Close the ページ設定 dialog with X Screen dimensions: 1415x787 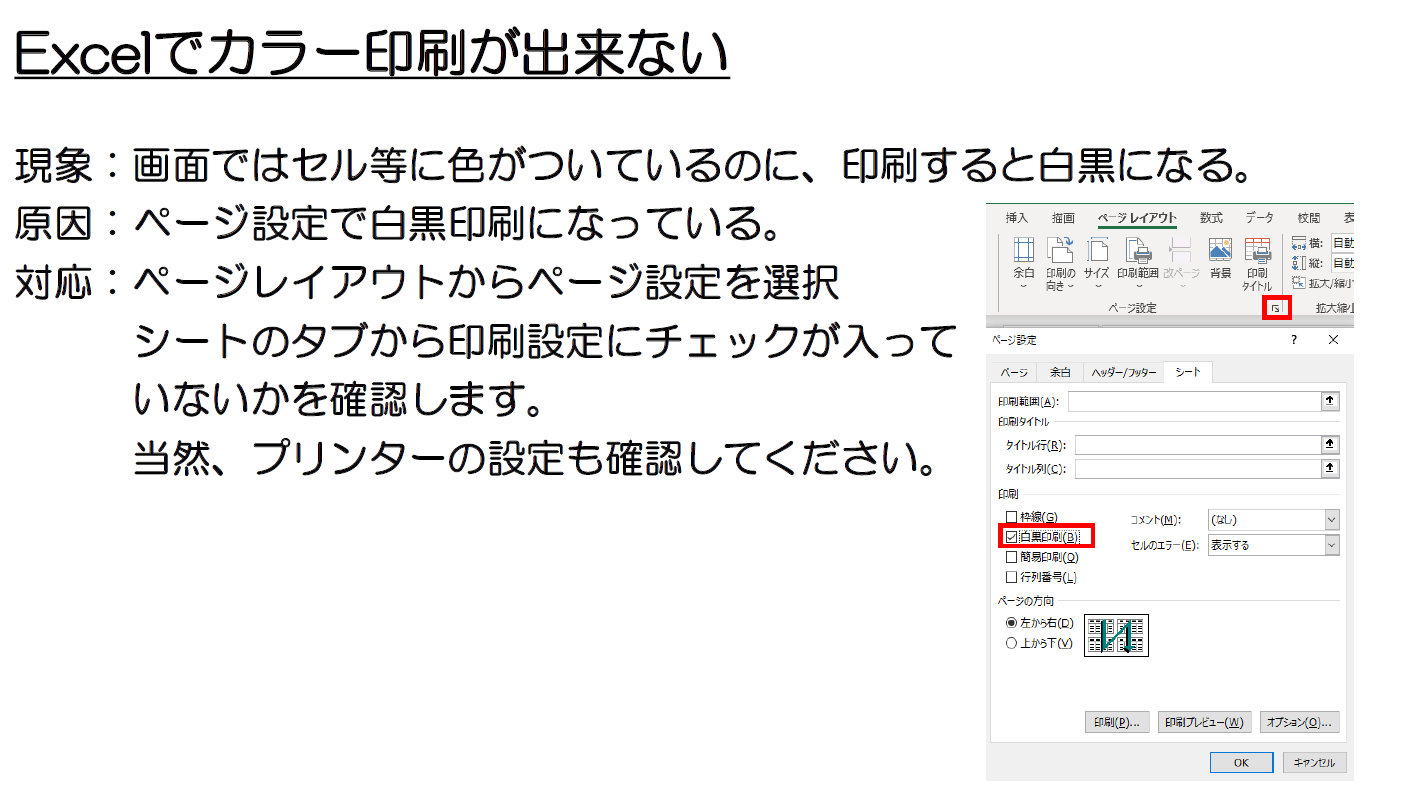(x=1333, y=340)
